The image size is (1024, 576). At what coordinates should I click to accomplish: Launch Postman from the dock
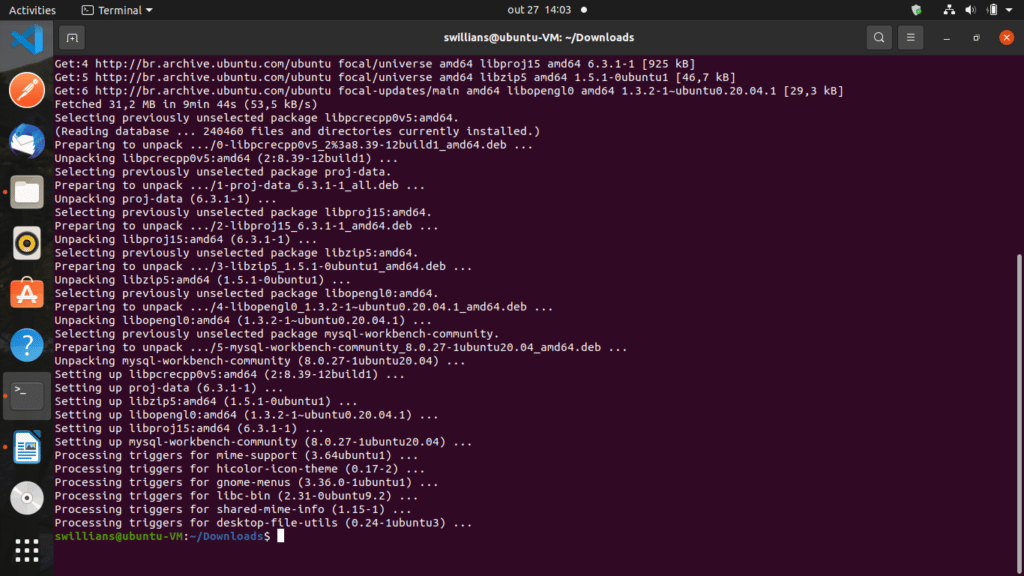coord(27,91)
